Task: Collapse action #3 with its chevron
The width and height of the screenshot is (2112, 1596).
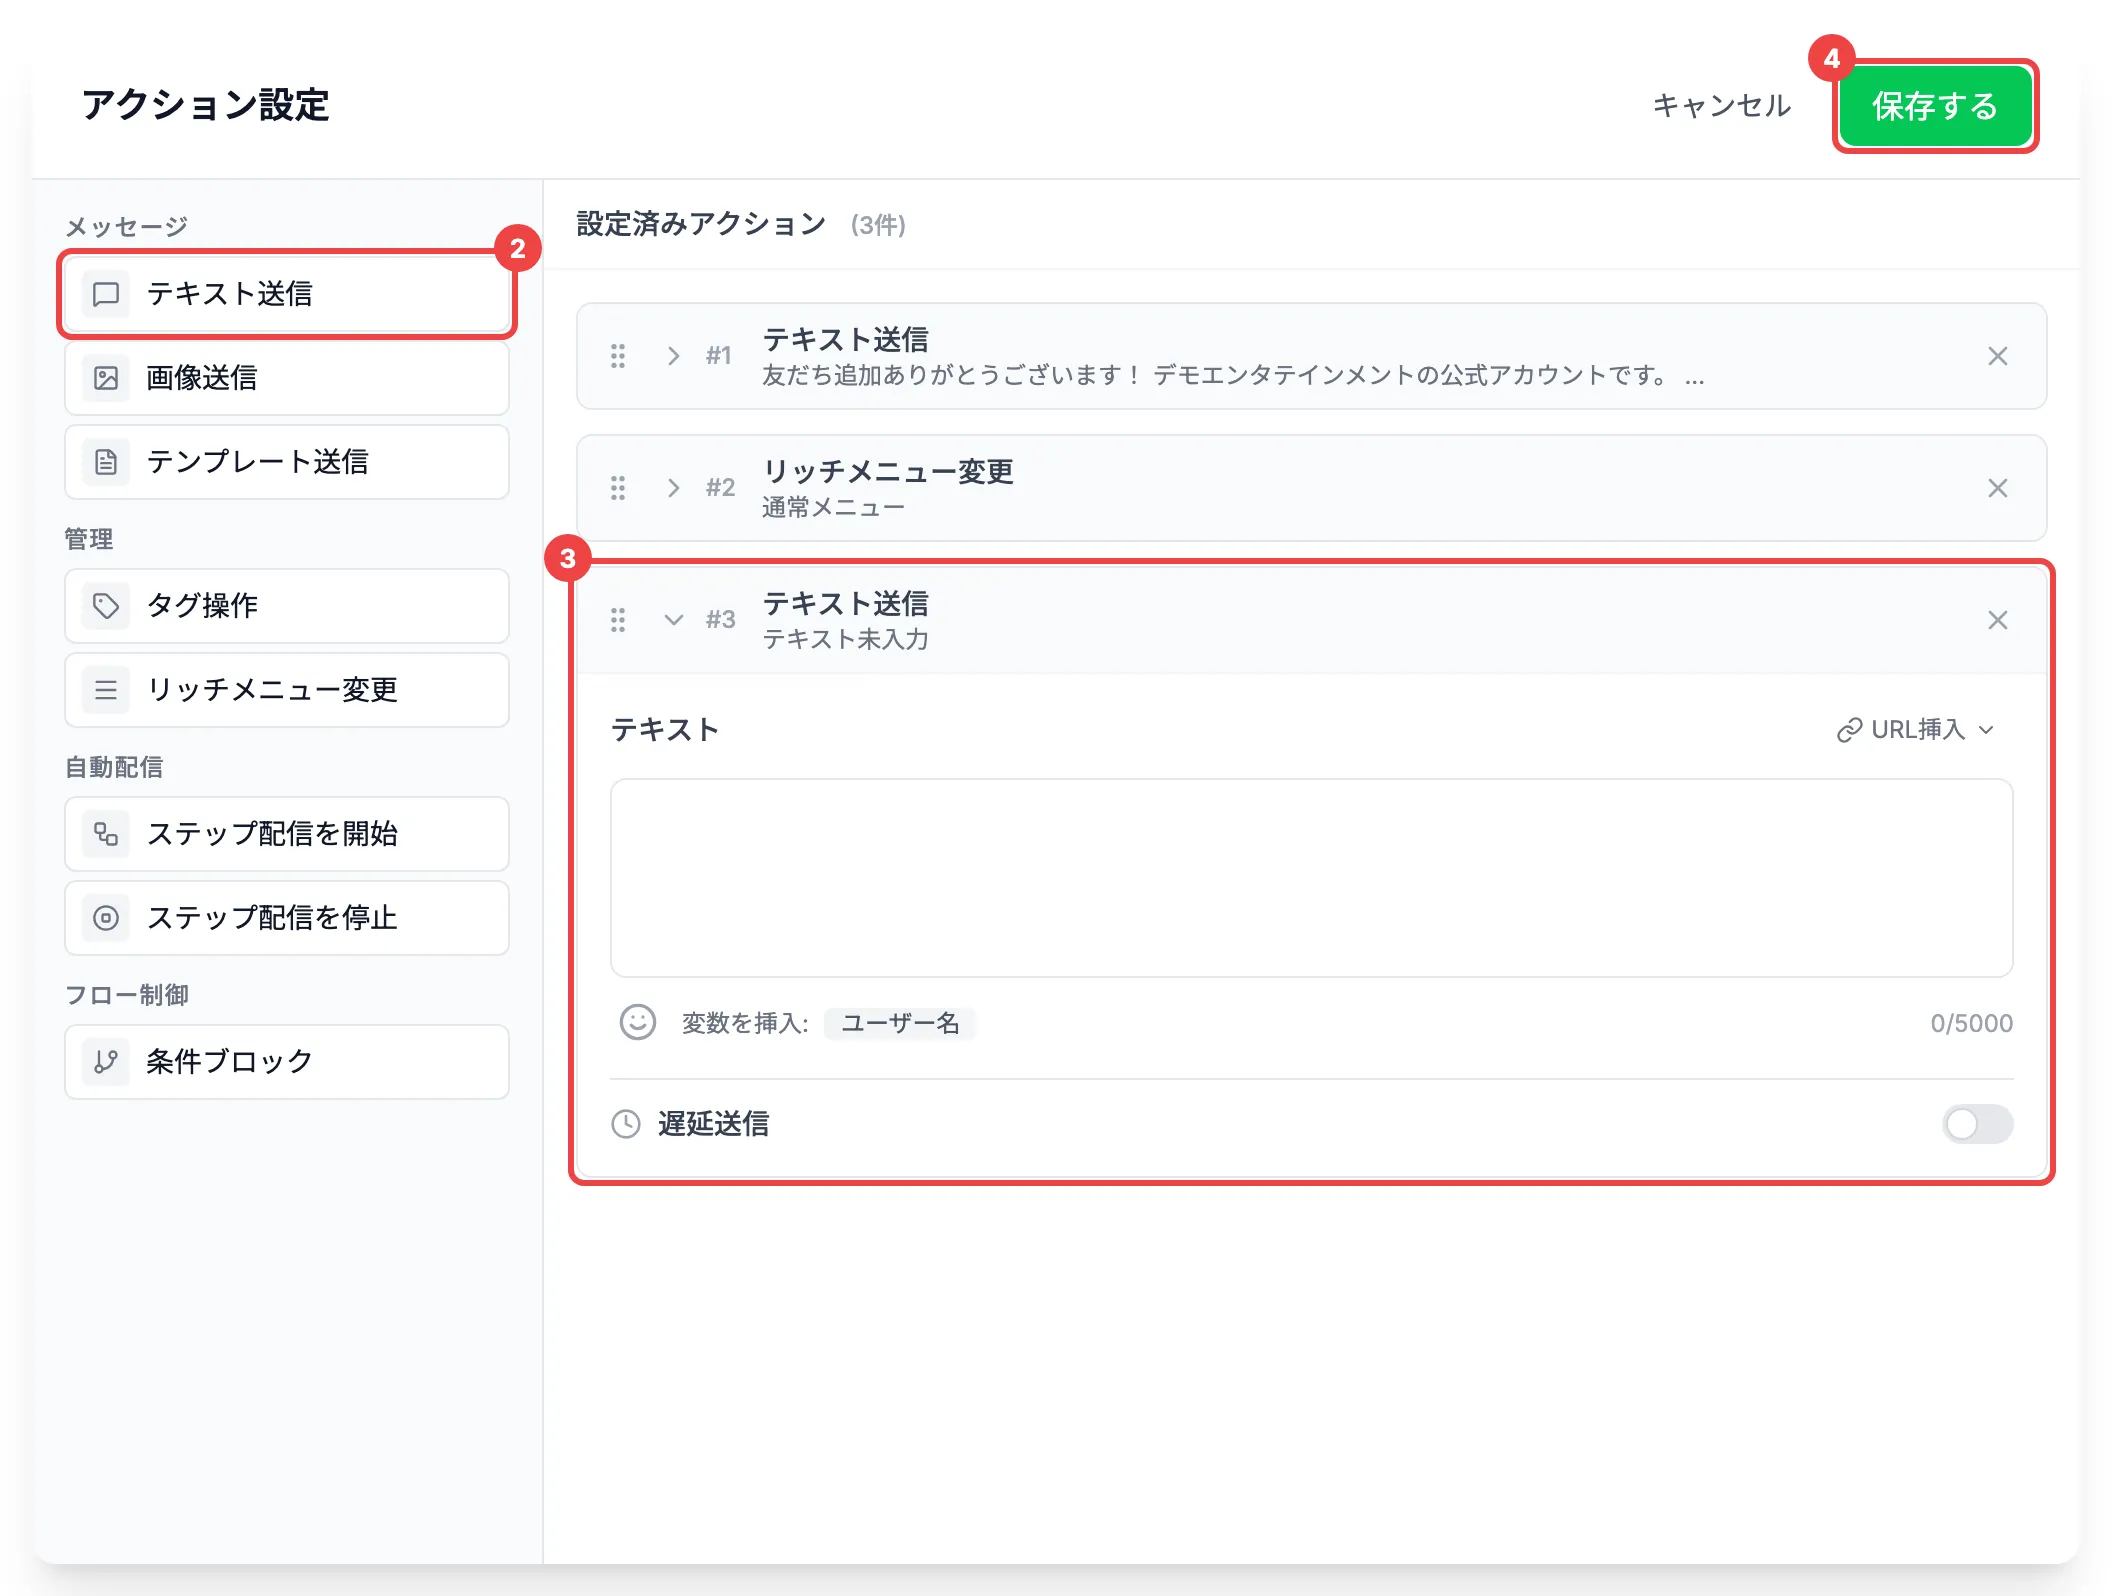Action: (x=674, y=620)
